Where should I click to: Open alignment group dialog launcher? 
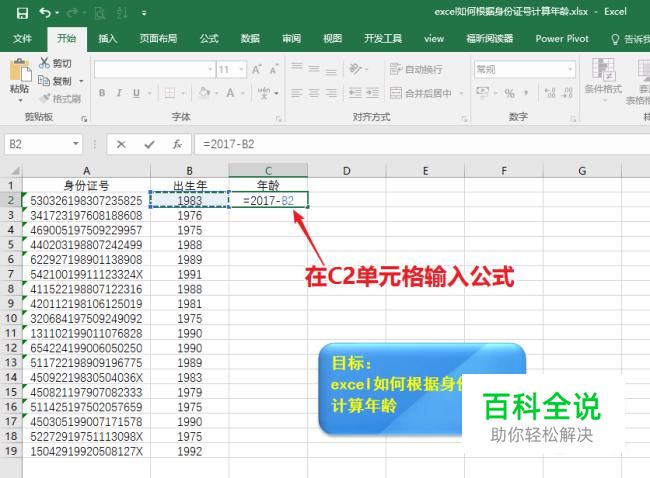[464, 119]
